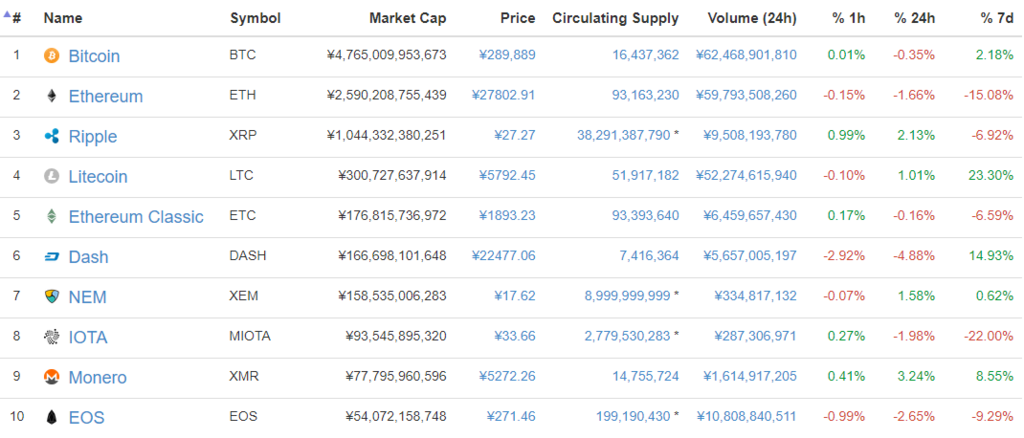Click Ripple price ¥27.27

click(x=515, y=135)
